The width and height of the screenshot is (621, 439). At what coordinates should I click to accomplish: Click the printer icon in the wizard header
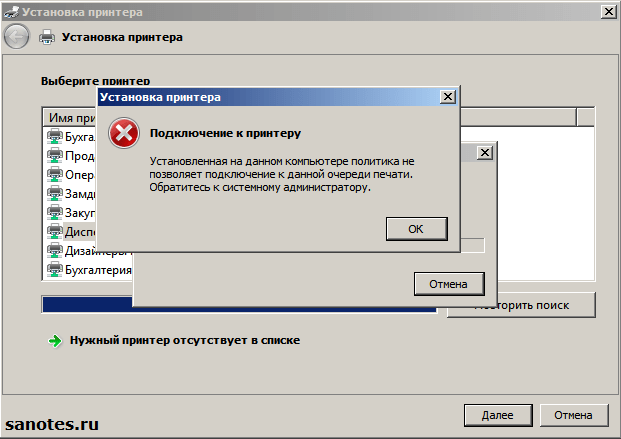[x=46, y=37]
